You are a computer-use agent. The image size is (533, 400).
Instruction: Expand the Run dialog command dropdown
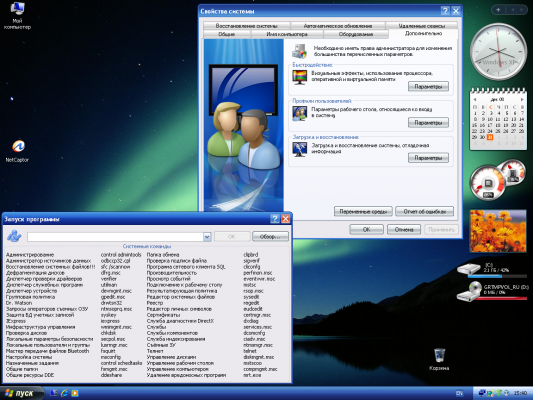[207, 237]
